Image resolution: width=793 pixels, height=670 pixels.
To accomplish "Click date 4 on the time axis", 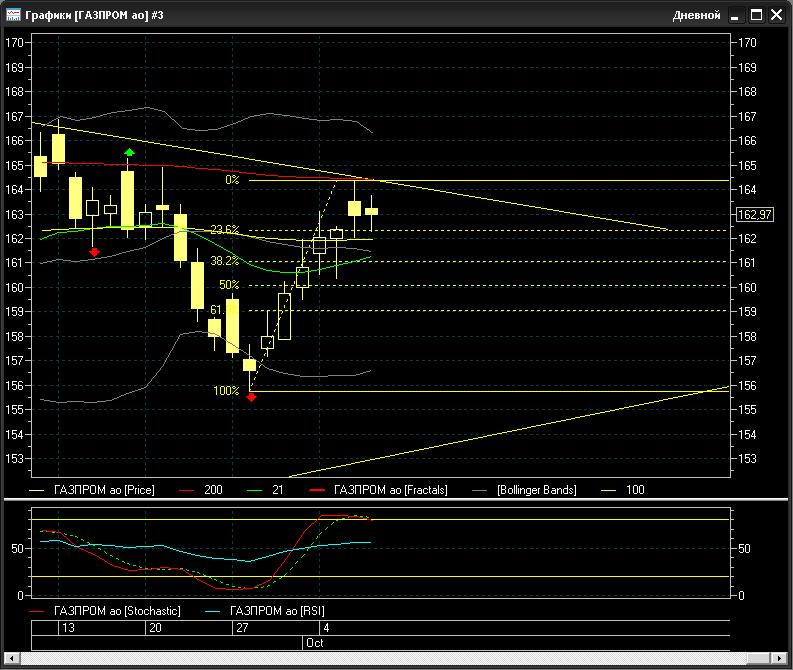I will [326, 628].
